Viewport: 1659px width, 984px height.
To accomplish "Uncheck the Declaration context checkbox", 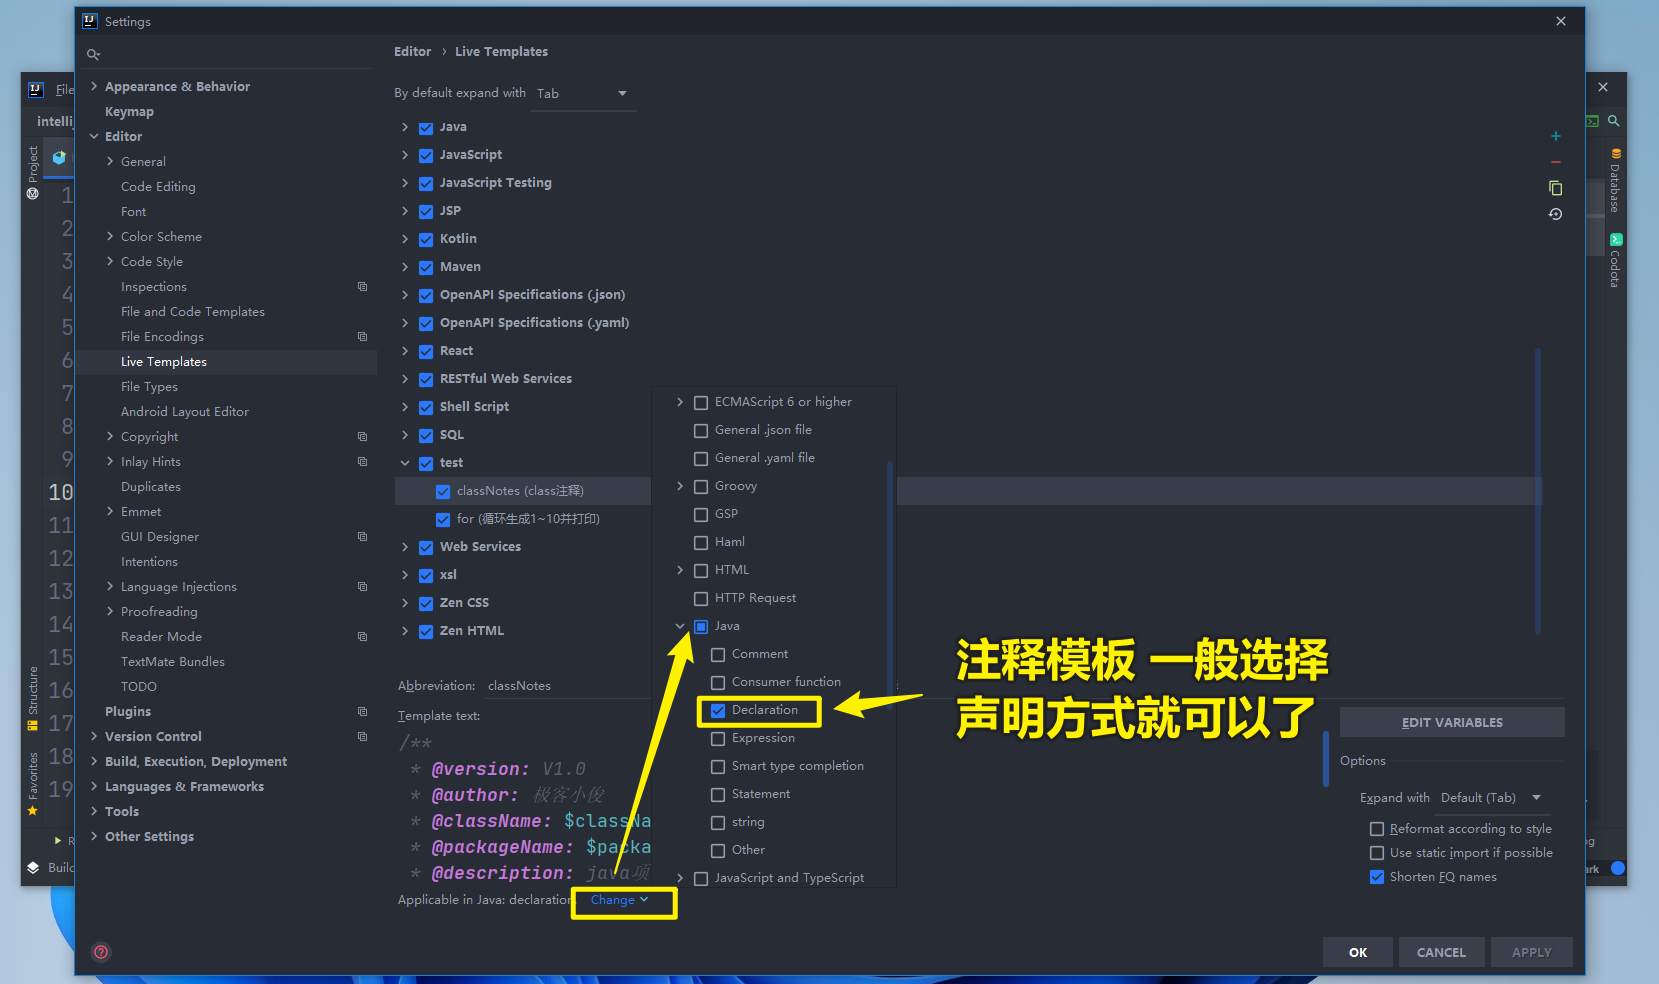I will click(x=718, y=711).
